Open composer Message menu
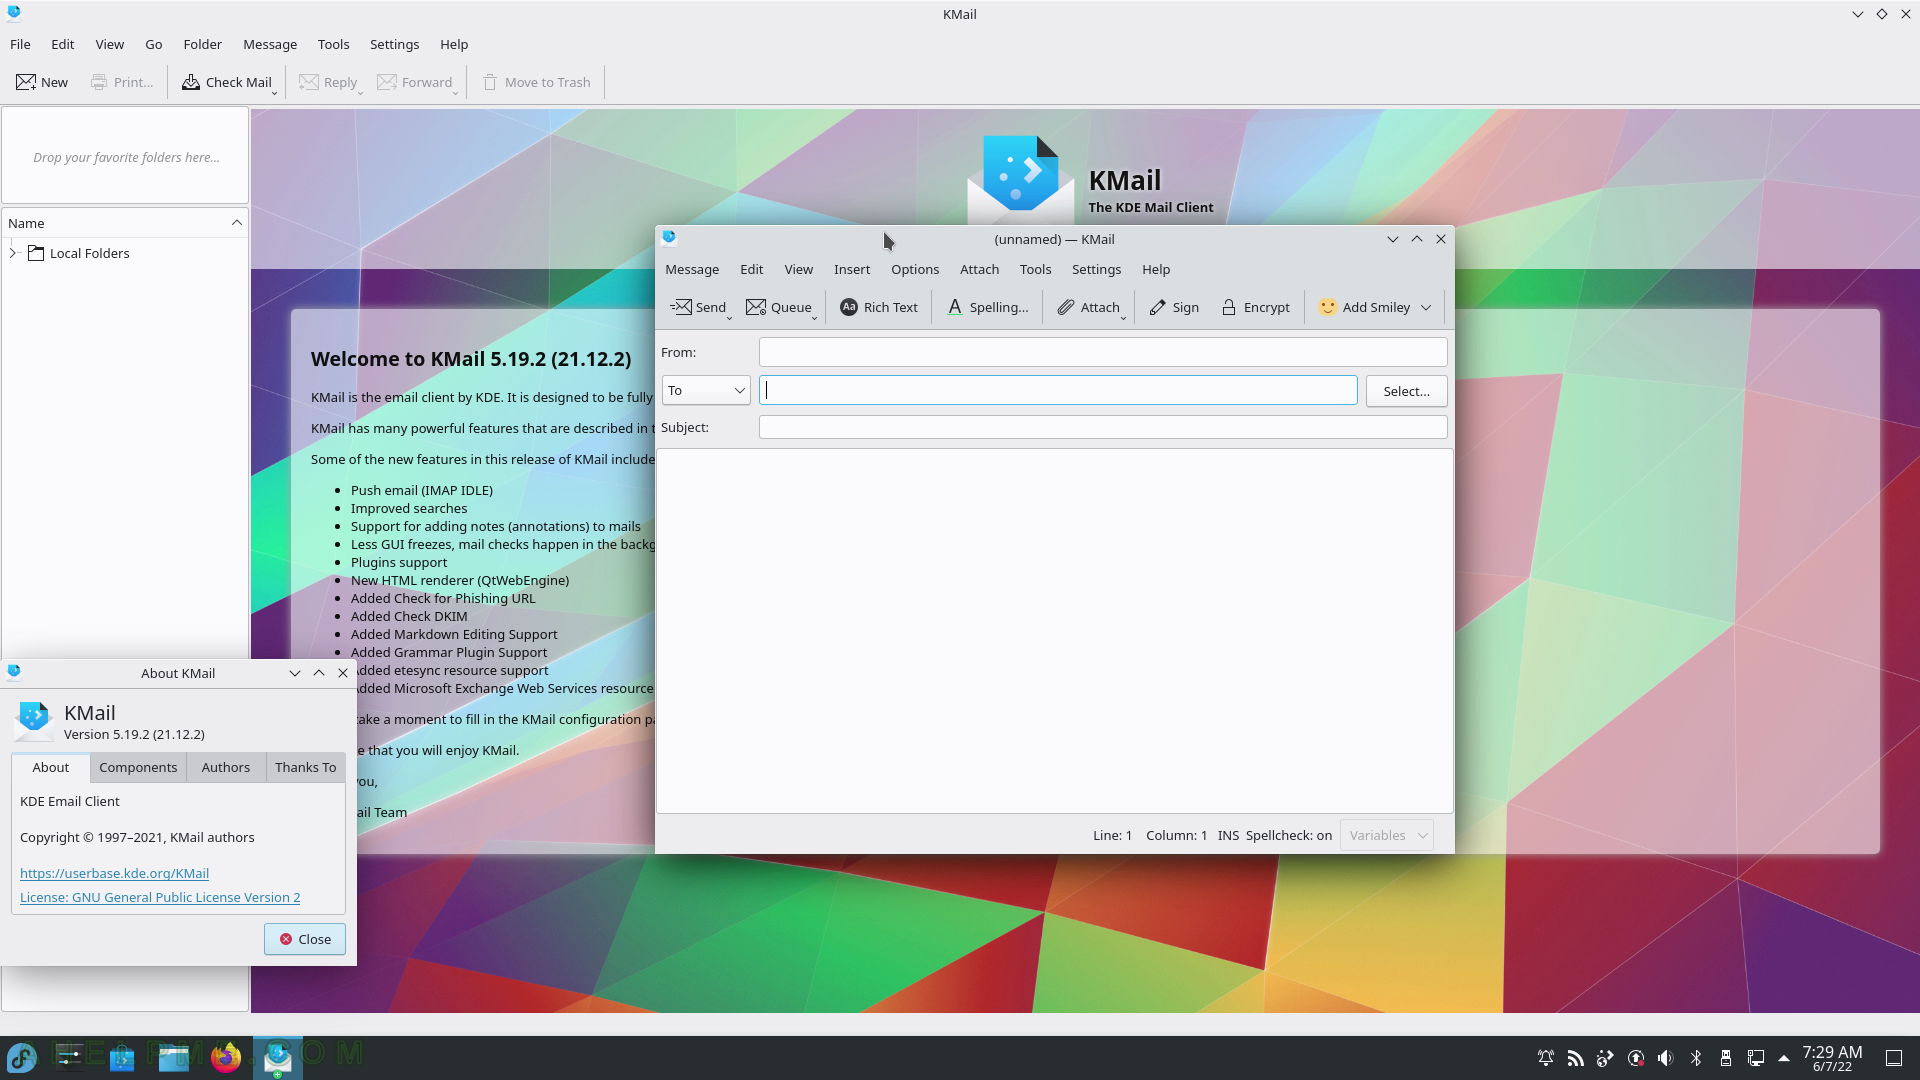The image size is (1920, 1080). [692, 269]
